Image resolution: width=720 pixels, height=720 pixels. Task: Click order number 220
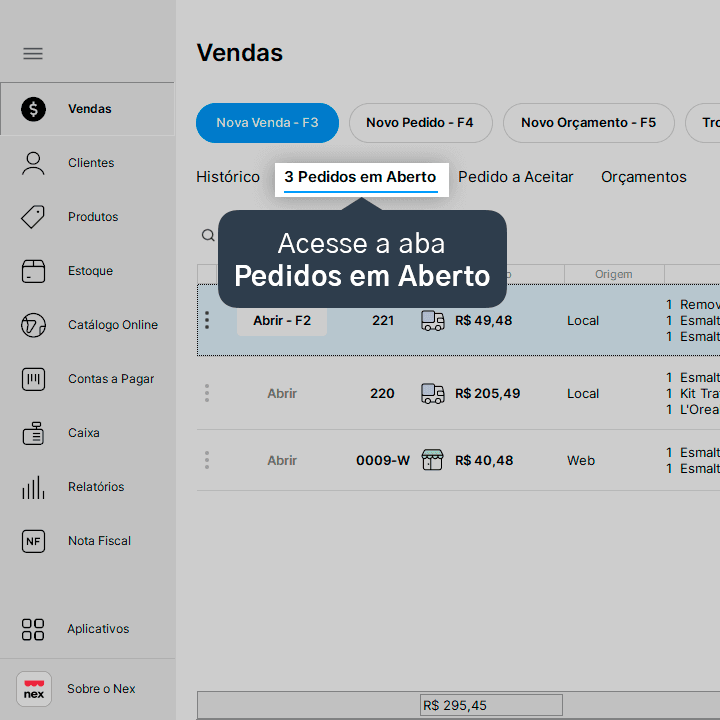(382, 394)
